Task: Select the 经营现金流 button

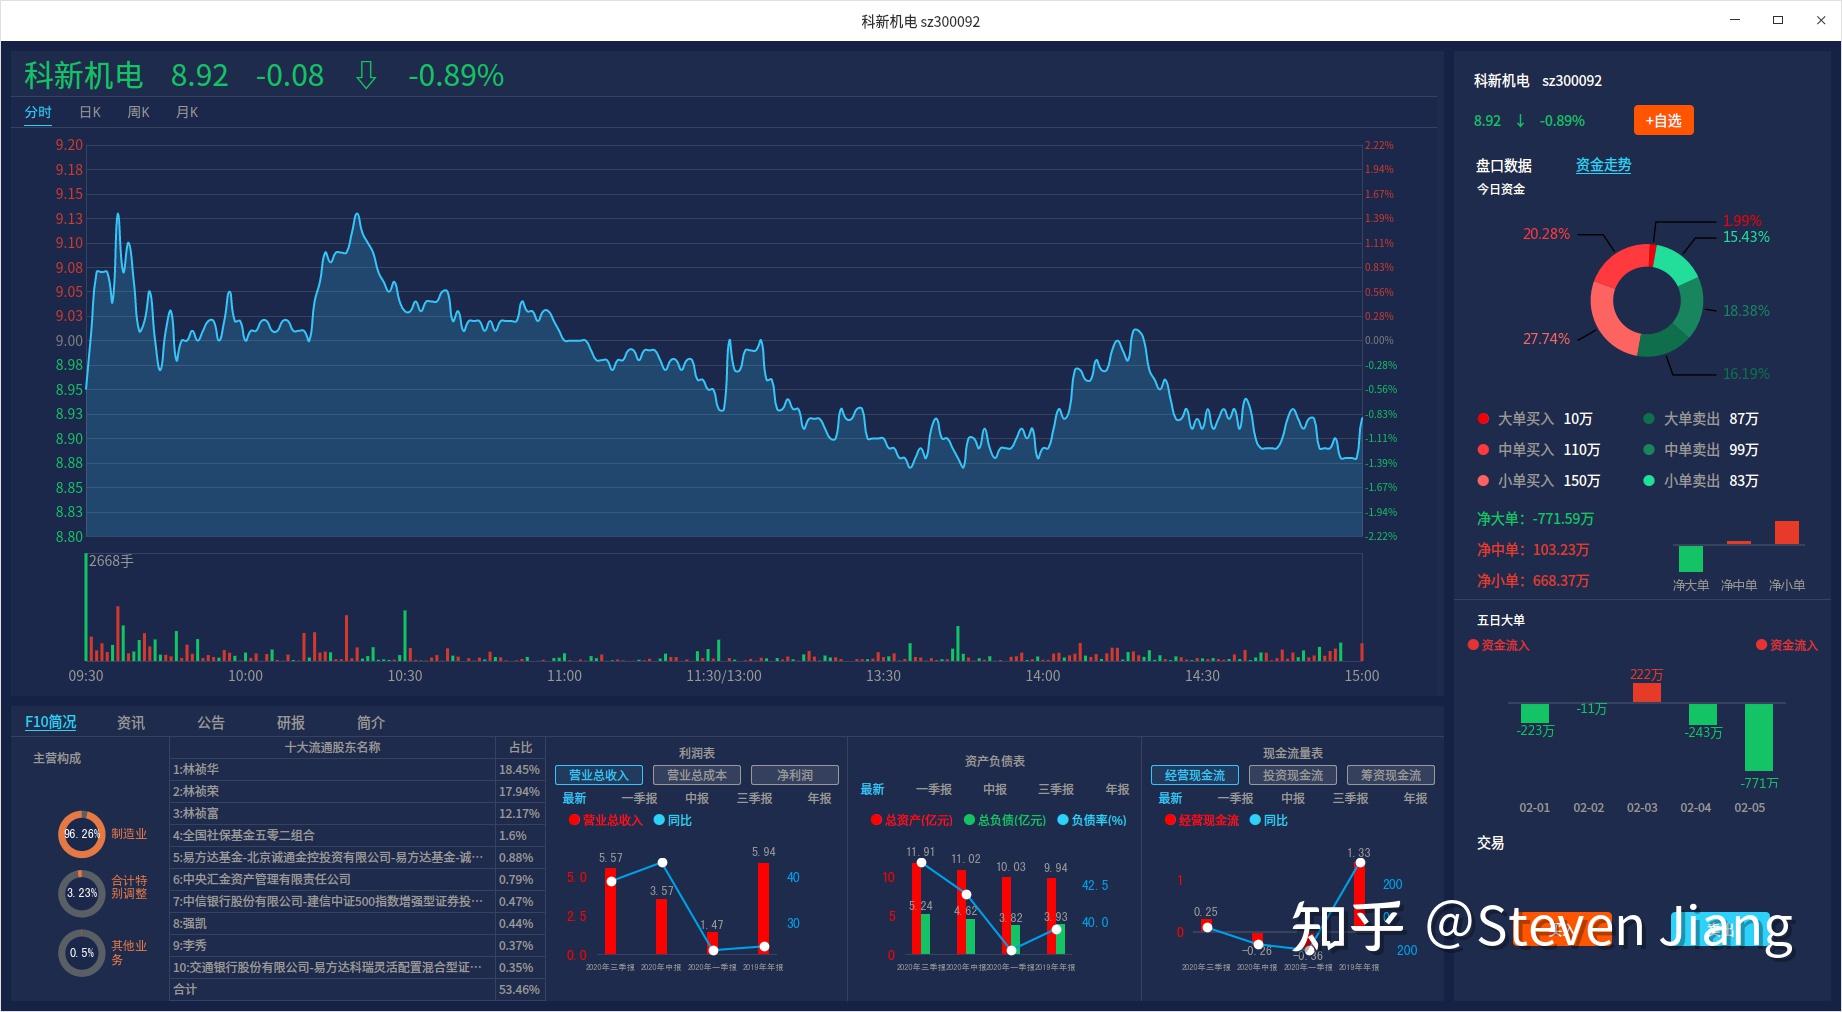Action: coord(1194,775)
